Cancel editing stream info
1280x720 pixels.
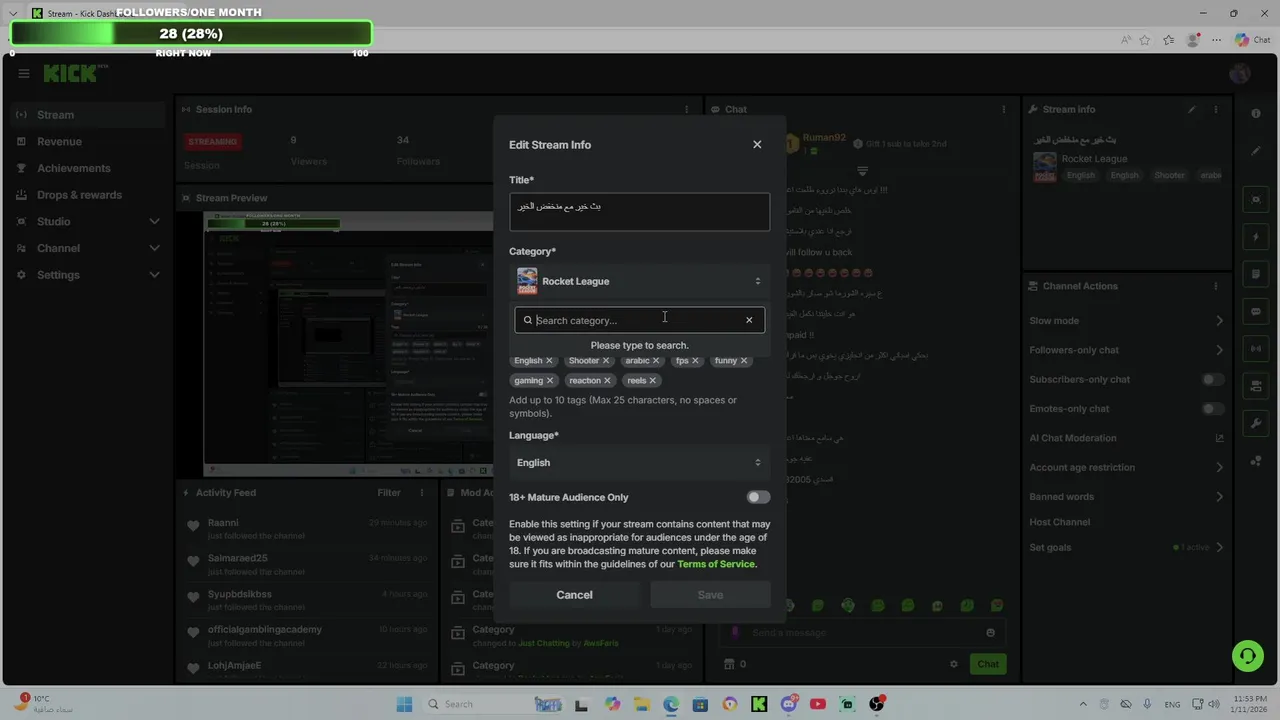574,595
